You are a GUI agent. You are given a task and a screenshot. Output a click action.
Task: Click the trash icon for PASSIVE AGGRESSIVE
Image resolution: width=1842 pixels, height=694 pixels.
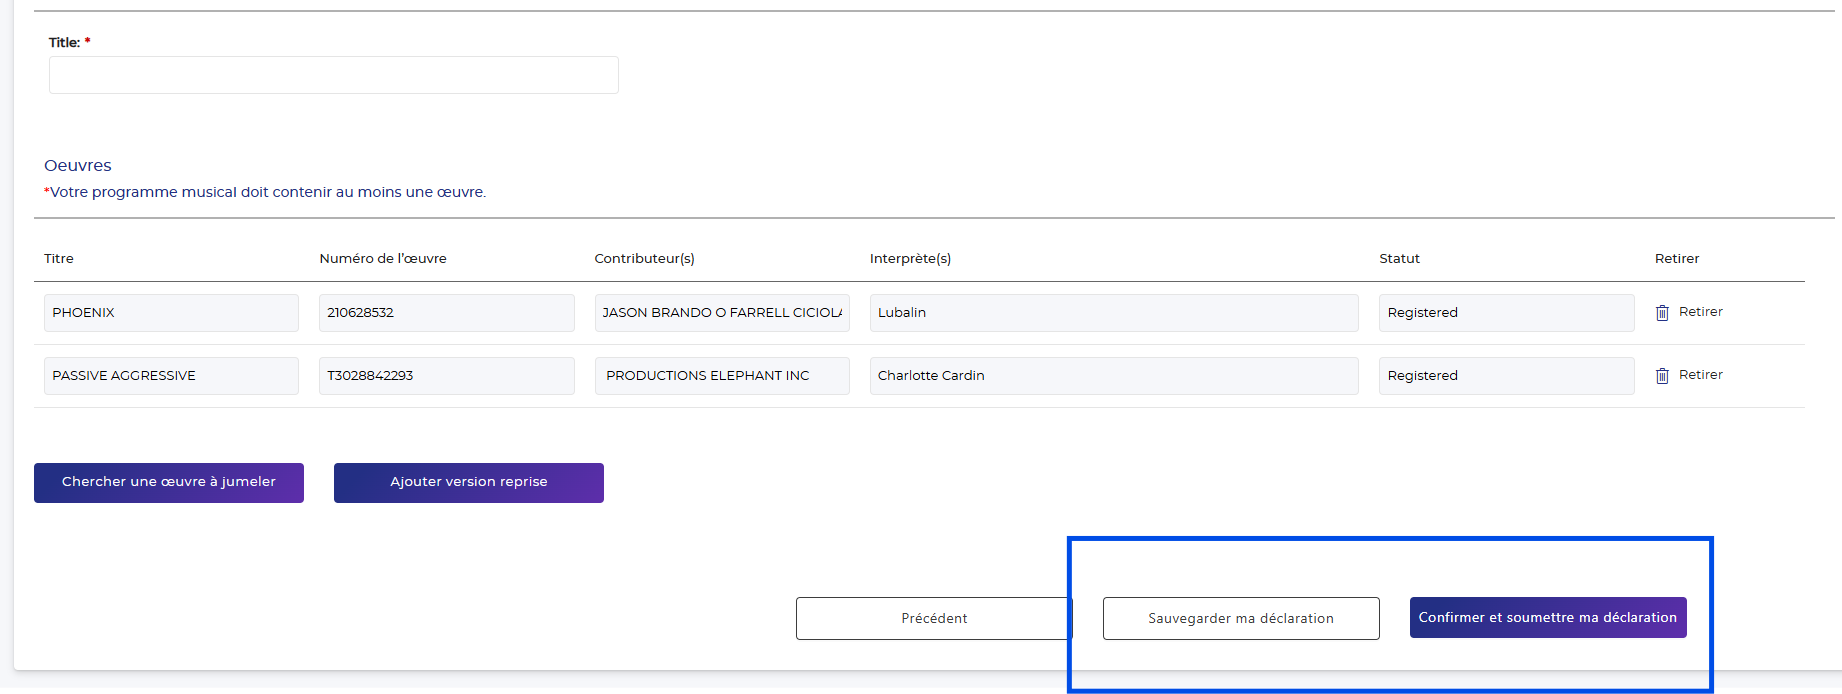pos(1662,376)
